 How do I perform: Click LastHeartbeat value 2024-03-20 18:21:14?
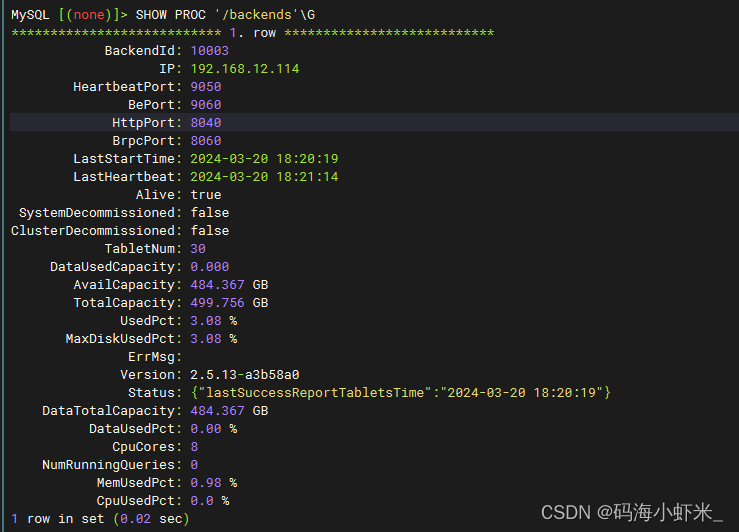[264, 177]
